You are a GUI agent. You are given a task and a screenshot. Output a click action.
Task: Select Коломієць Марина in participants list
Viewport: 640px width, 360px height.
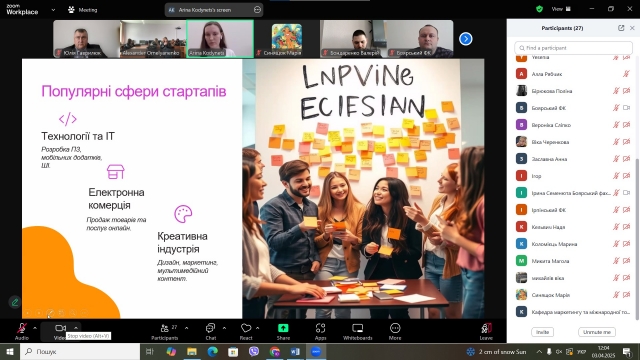[571, 244]
